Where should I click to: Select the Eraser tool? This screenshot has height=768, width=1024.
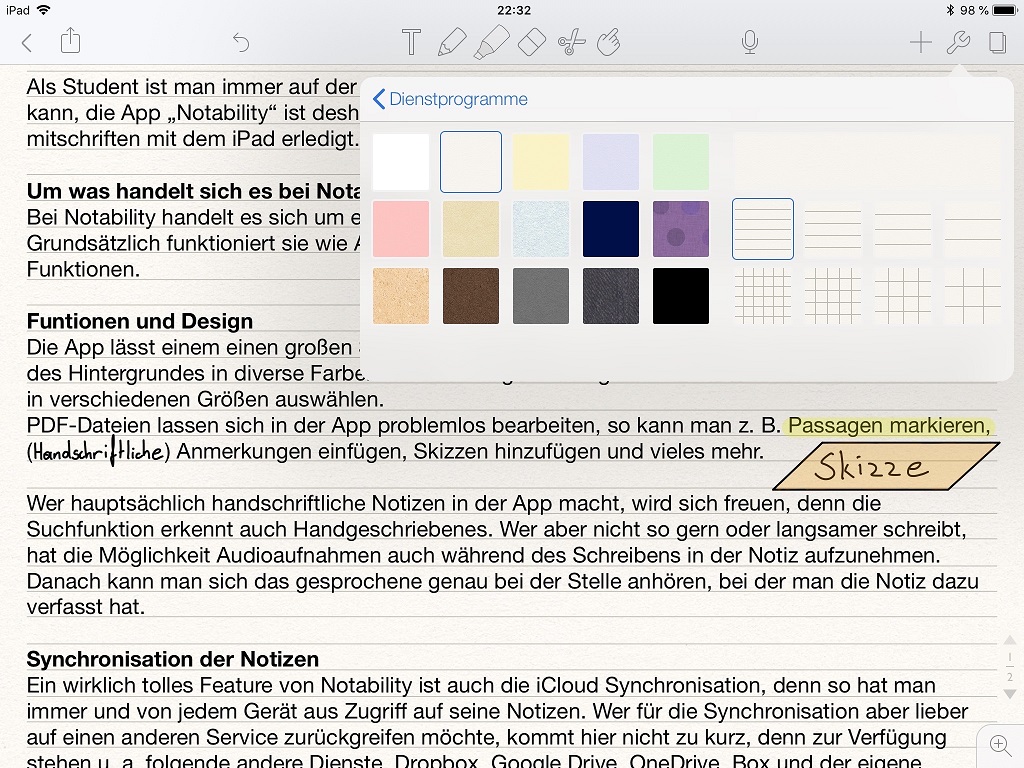pyautogui.click(x=532, y=42)
